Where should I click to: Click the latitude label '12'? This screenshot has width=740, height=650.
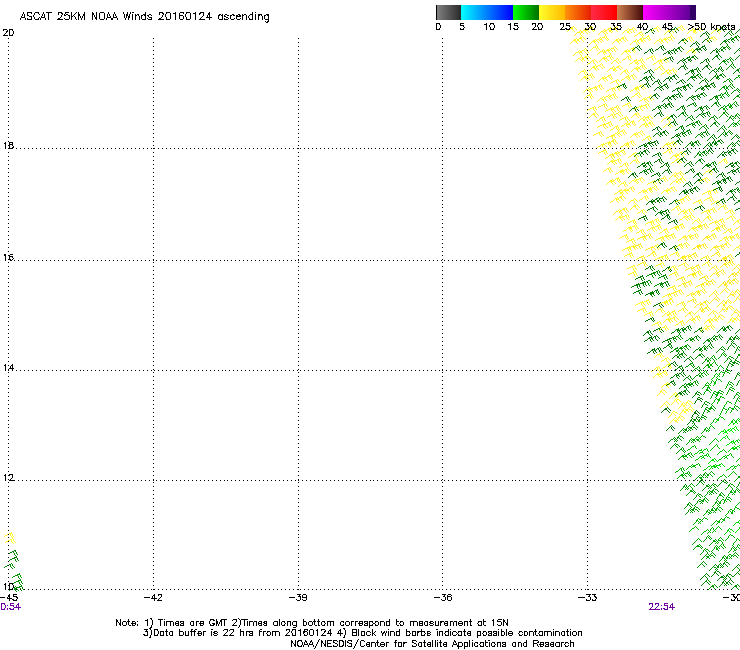tap(8, 478)
